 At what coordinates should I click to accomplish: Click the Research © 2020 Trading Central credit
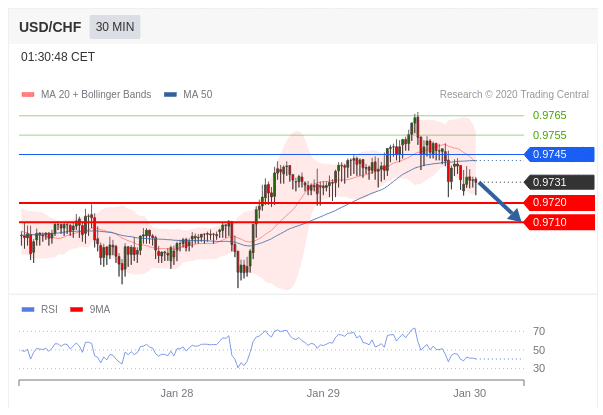coord(514,95)
